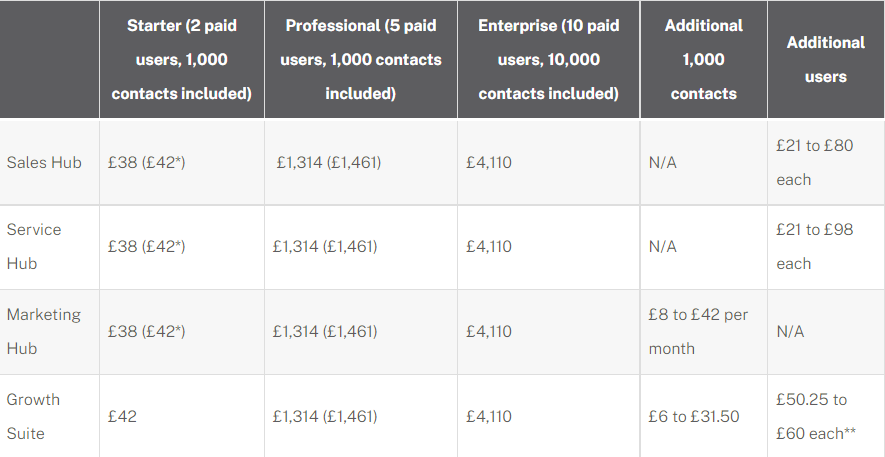Click Marketing Hub's £8 to £42 per month cell
Image resolution: width=885 pixels, height=457 pixels.
pos(698,331)
